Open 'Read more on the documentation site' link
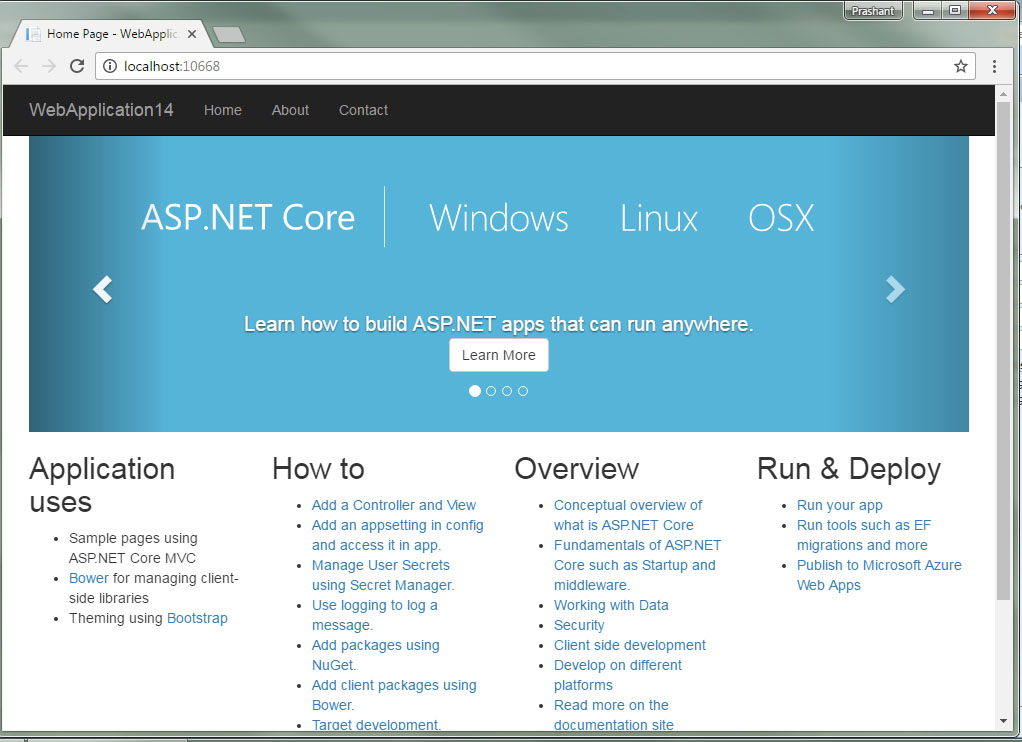Viewport: 1022px width, 742px height. [613, 715]
